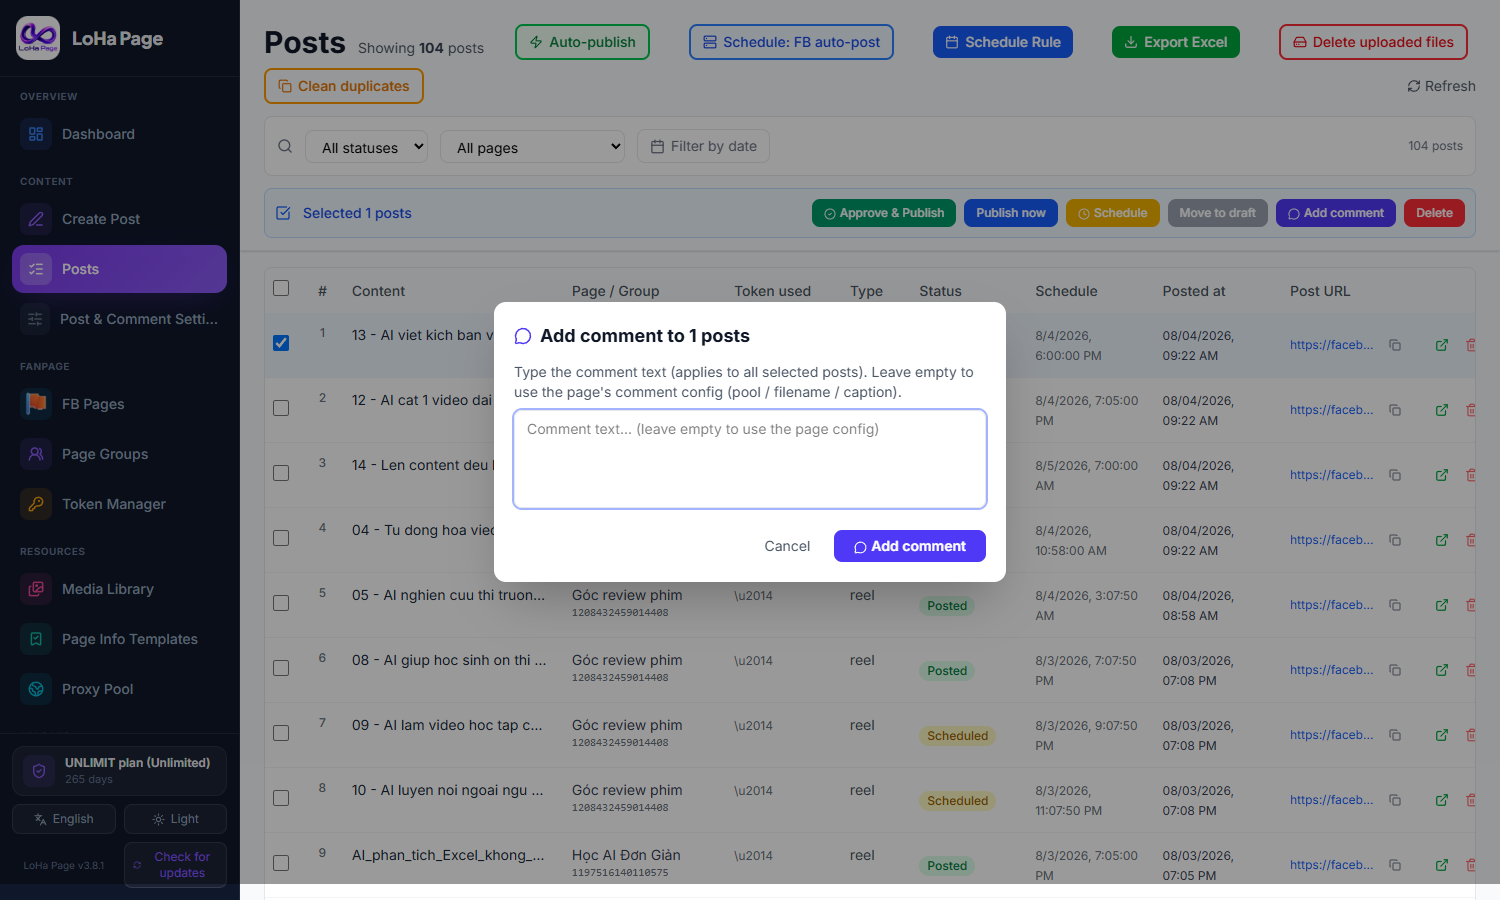Open row 2 post URL in external tab
The image size is (1500, 900).
(1442, 410)
